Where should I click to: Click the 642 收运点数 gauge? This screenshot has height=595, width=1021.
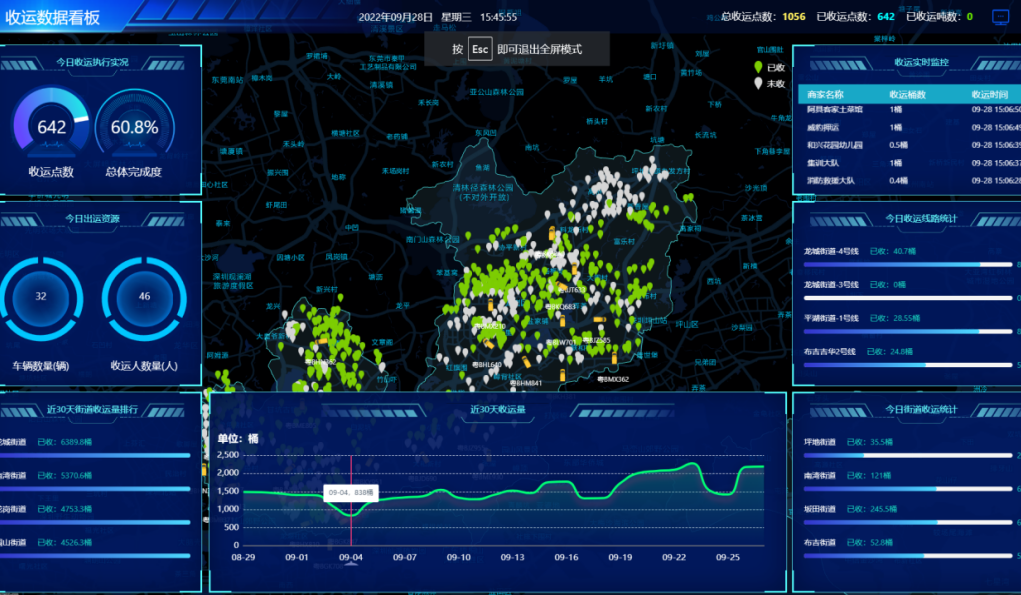[x=51, y=124]
